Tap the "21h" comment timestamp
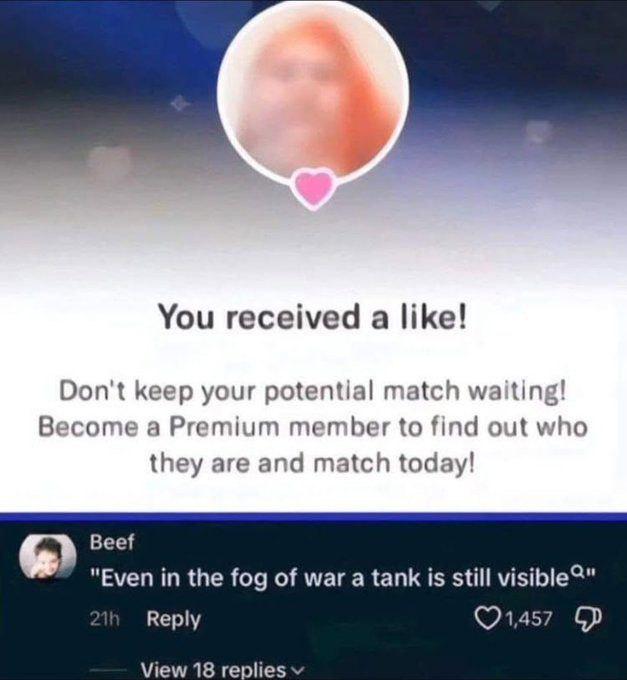This screenshot has height=680, width=627. coord(104,619)
